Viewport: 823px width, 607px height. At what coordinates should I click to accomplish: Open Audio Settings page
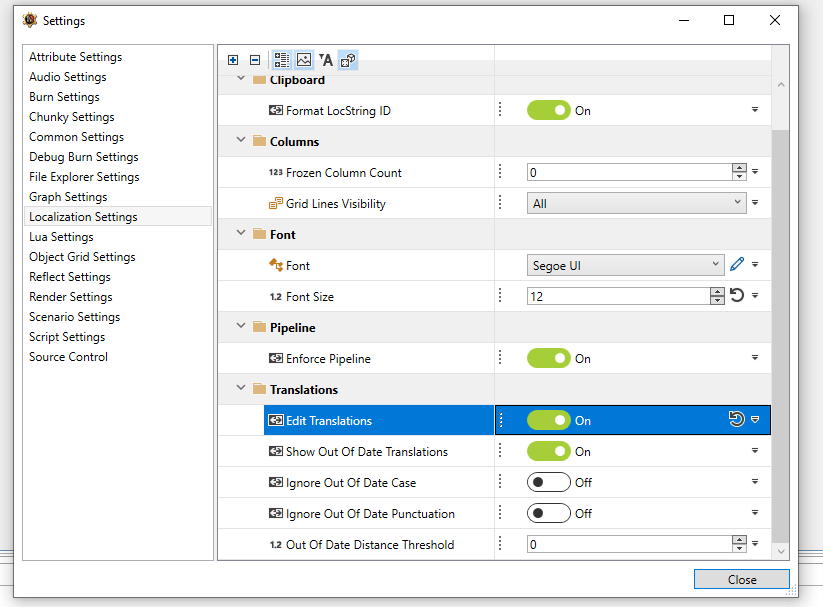coord(68,77)
